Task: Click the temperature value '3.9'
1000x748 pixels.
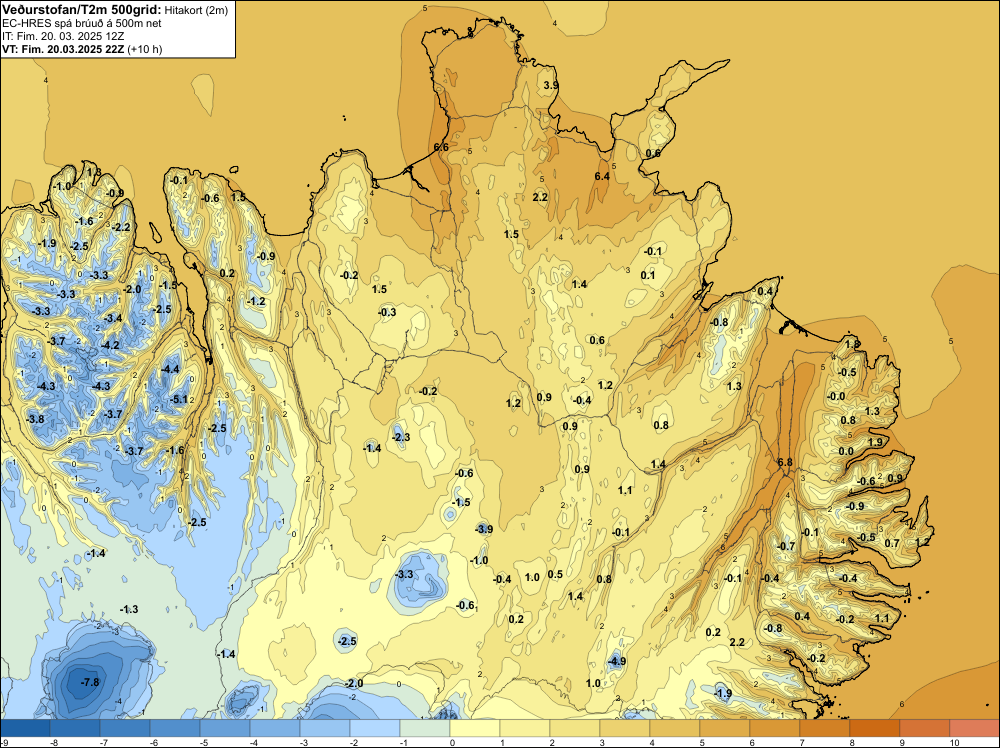Action: 551,85
